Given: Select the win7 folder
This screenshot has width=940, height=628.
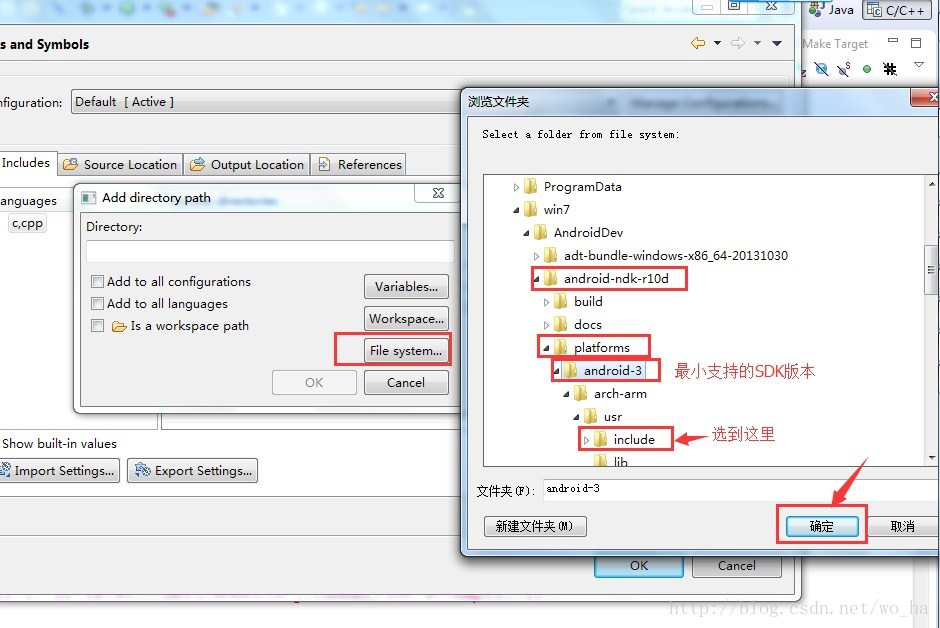Looking at the screenshot, I should [556, 210].
